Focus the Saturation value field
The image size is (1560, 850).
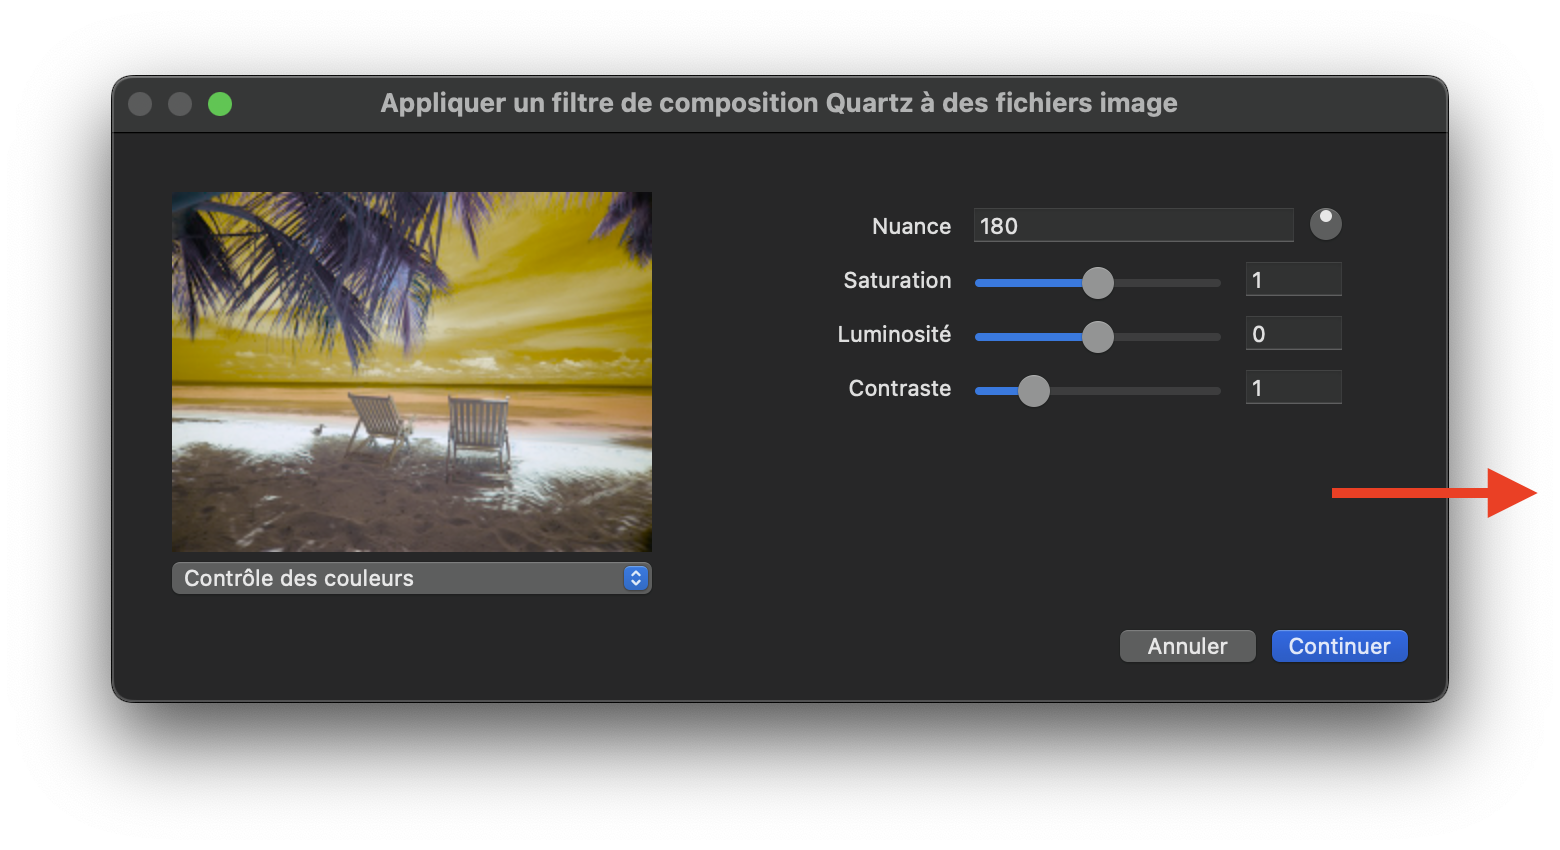pos(1293,280)
